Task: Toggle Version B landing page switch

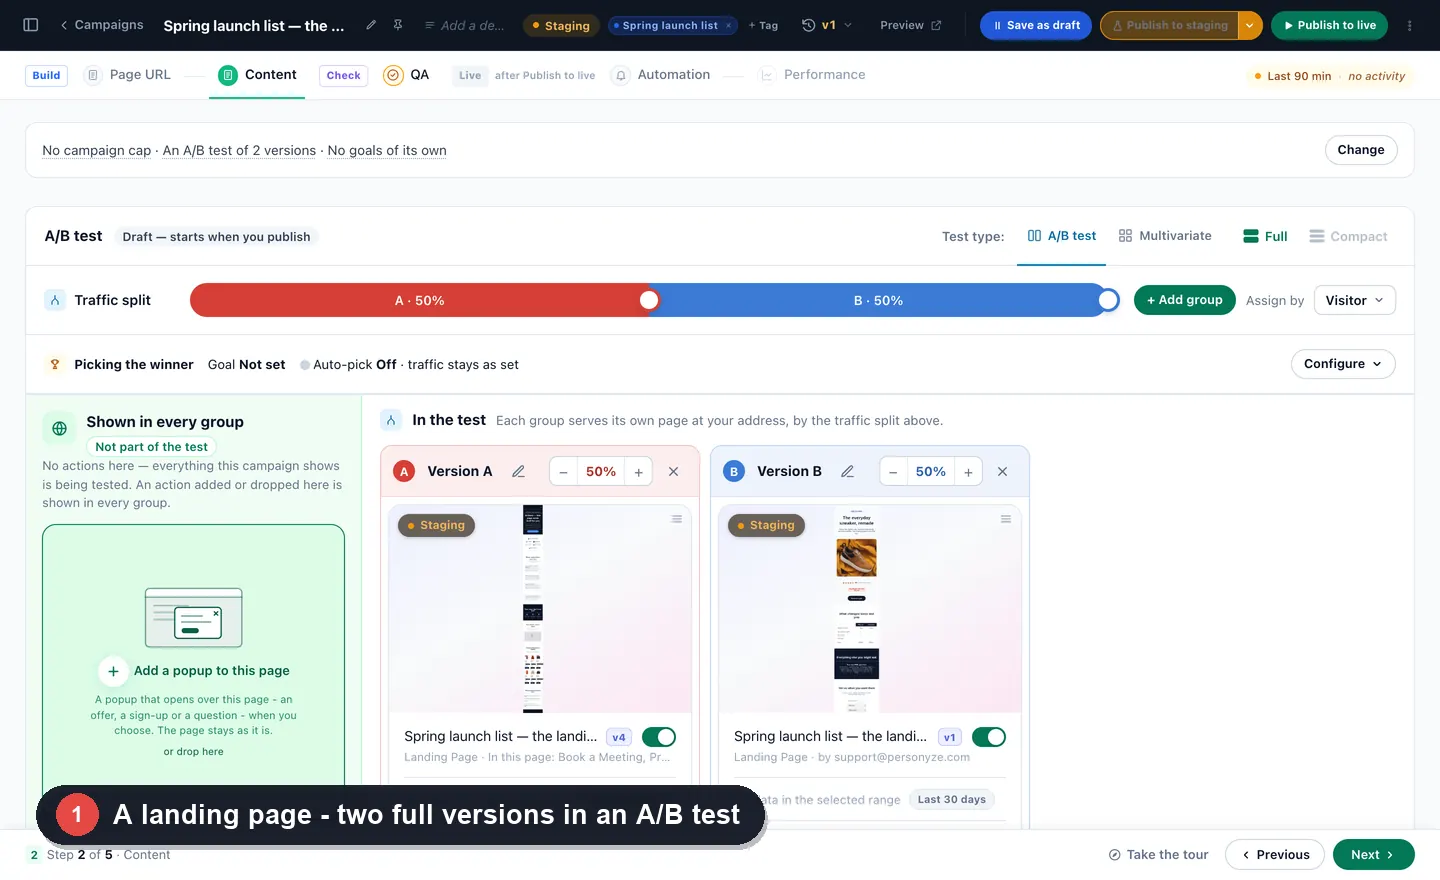Action: point(989,737)
